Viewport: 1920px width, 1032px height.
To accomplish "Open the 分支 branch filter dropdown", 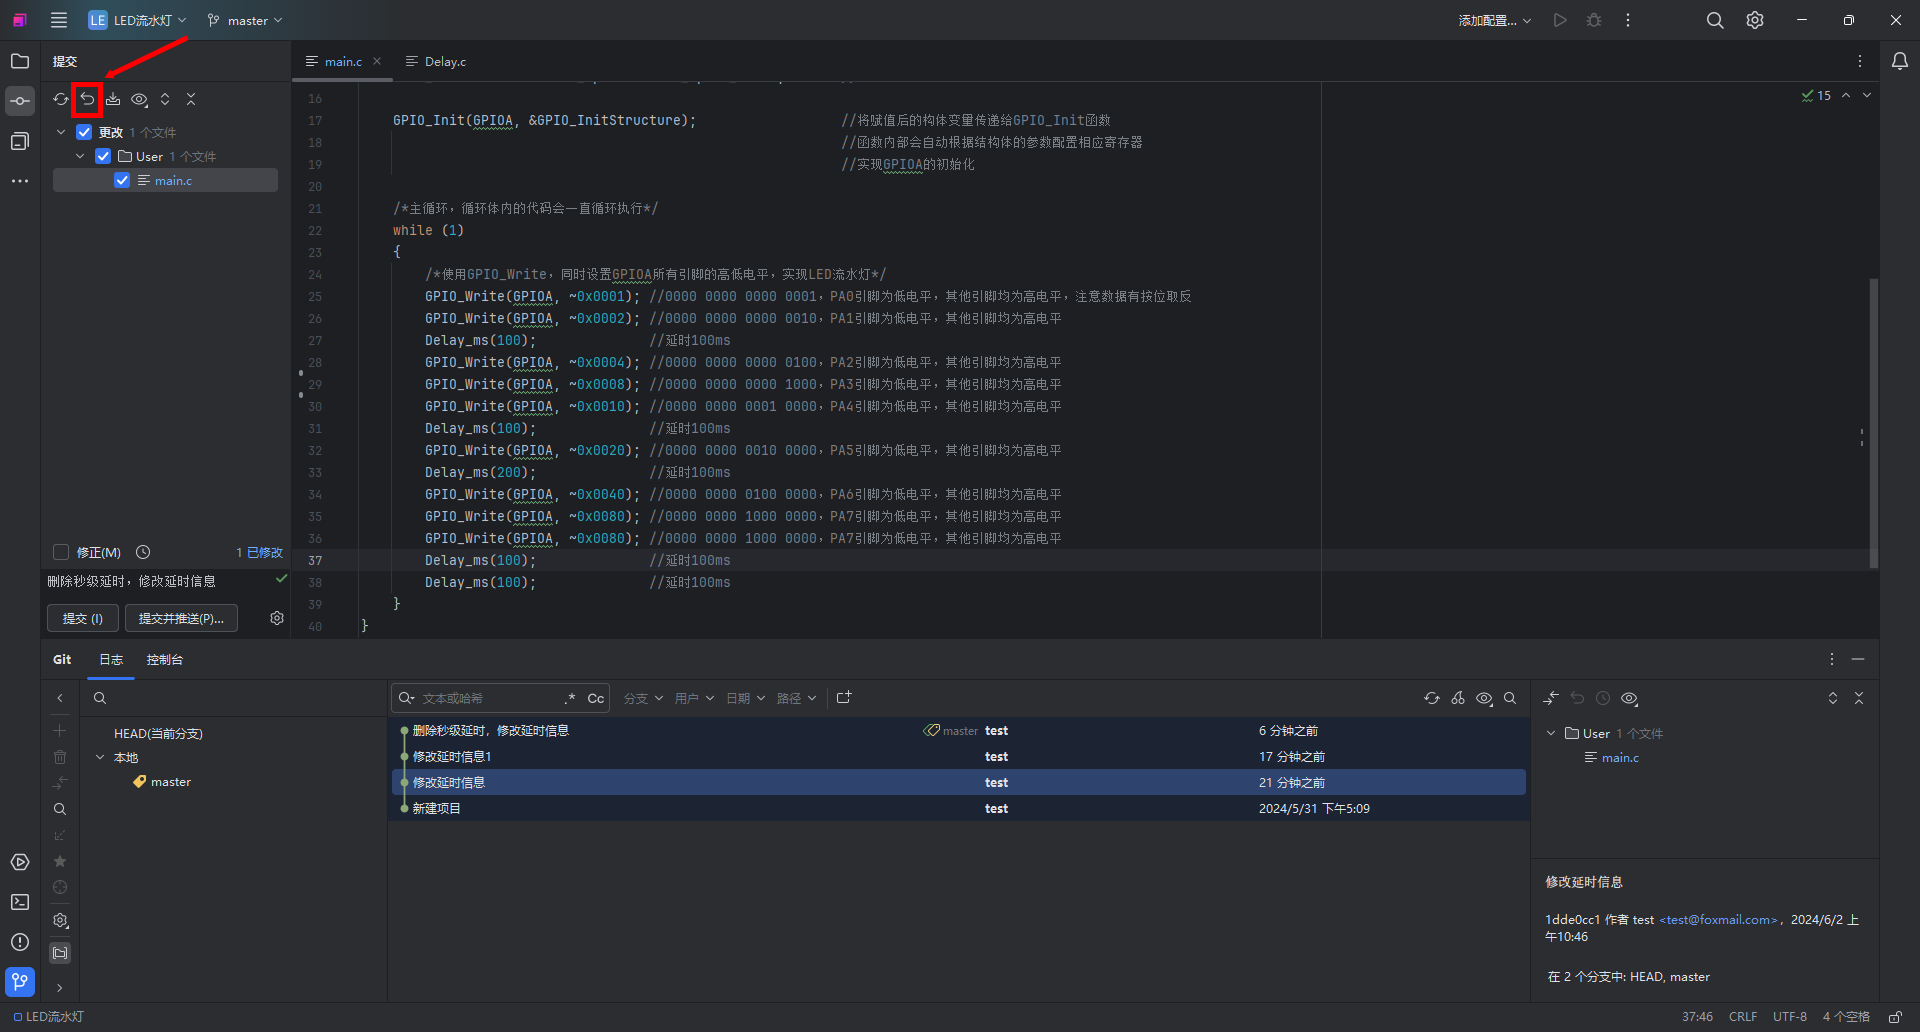I will 643,698.
